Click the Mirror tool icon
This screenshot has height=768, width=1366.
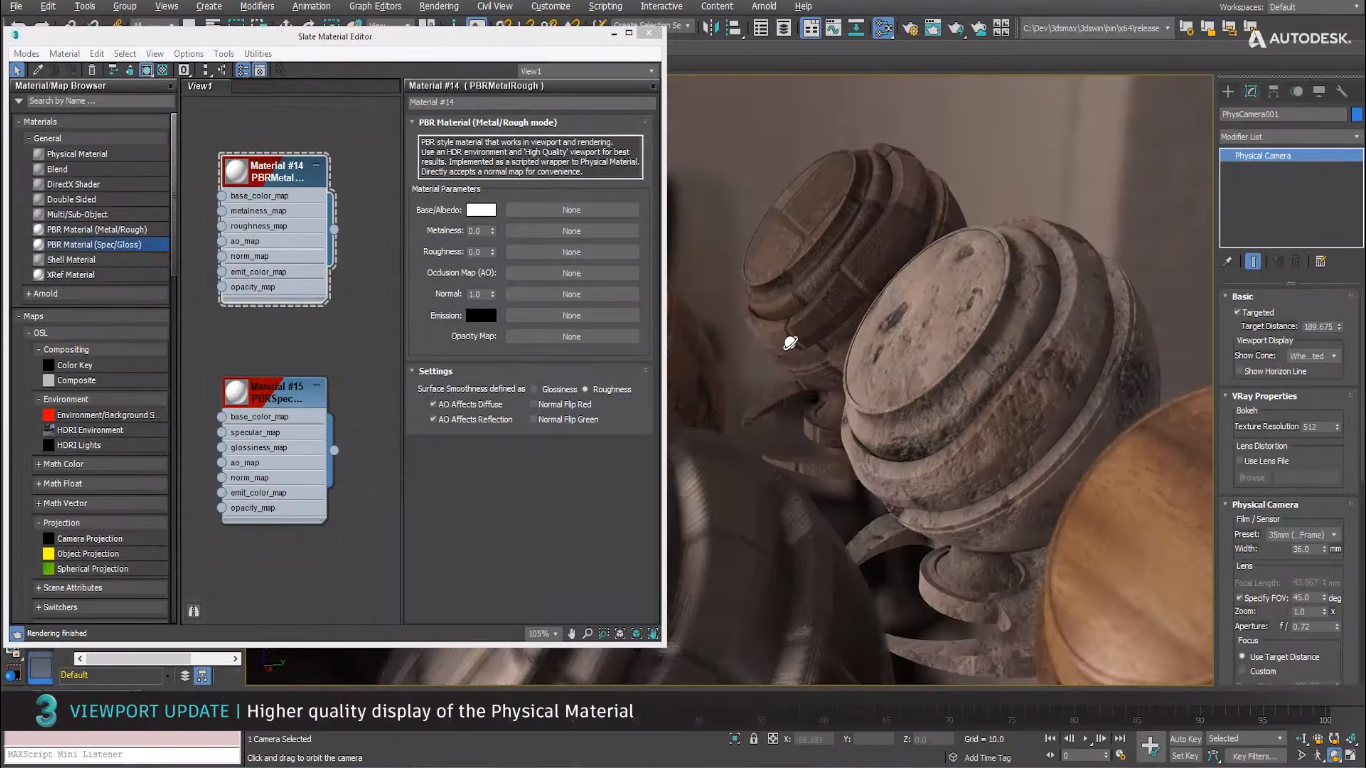tap(711, 28)
